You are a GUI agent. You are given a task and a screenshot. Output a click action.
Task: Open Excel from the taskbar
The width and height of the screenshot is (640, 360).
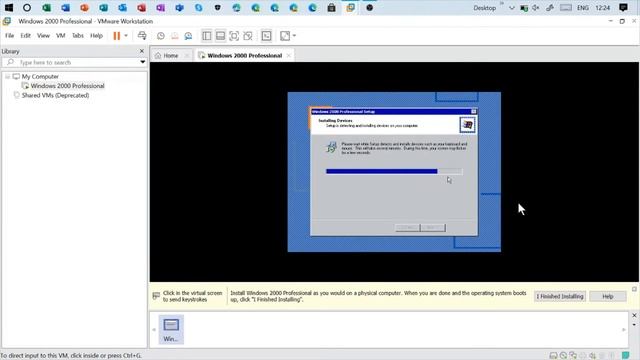tap(47, 7)
